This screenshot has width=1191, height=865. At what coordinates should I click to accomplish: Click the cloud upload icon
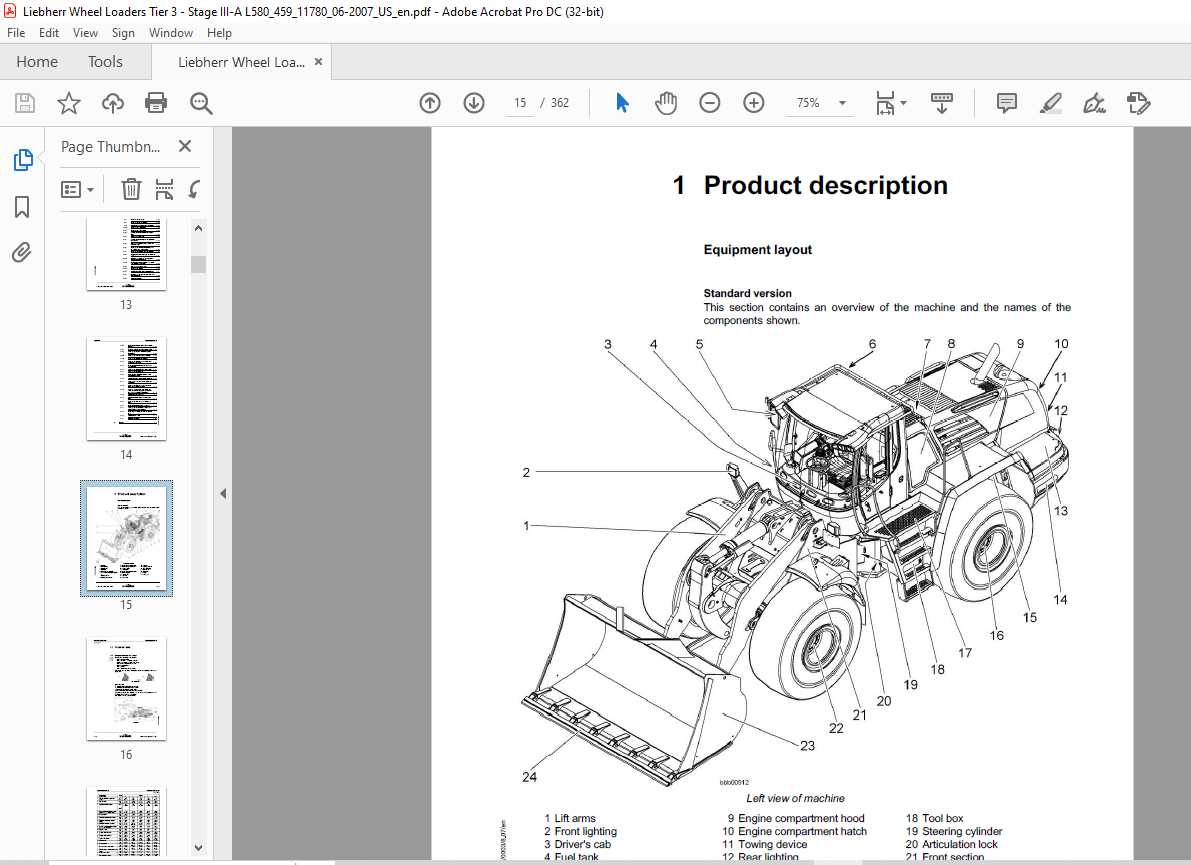[112, 103]
